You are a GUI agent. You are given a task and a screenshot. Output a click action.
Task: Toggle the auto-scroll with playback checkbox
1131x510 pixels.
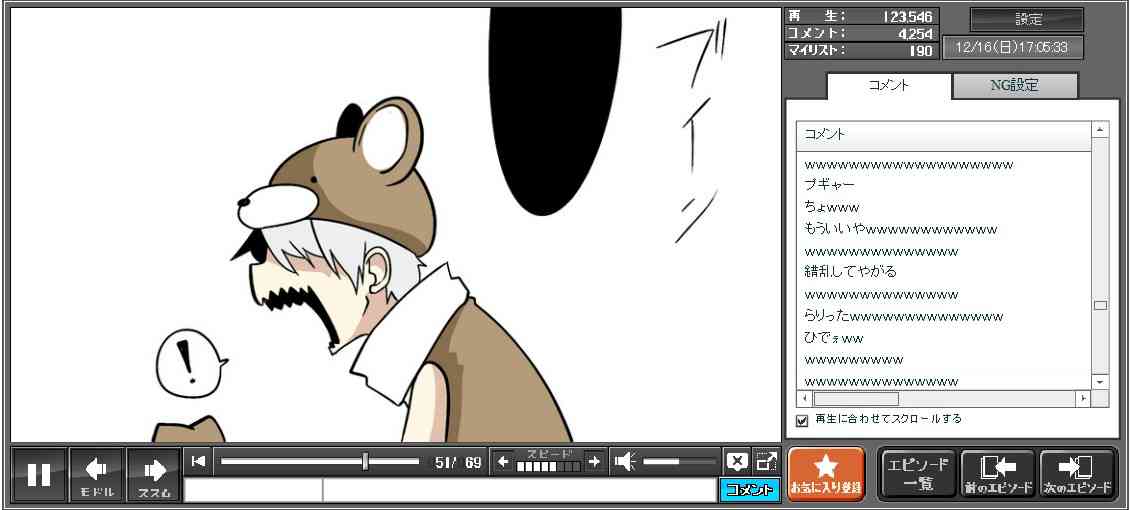[x=802, y=420]
